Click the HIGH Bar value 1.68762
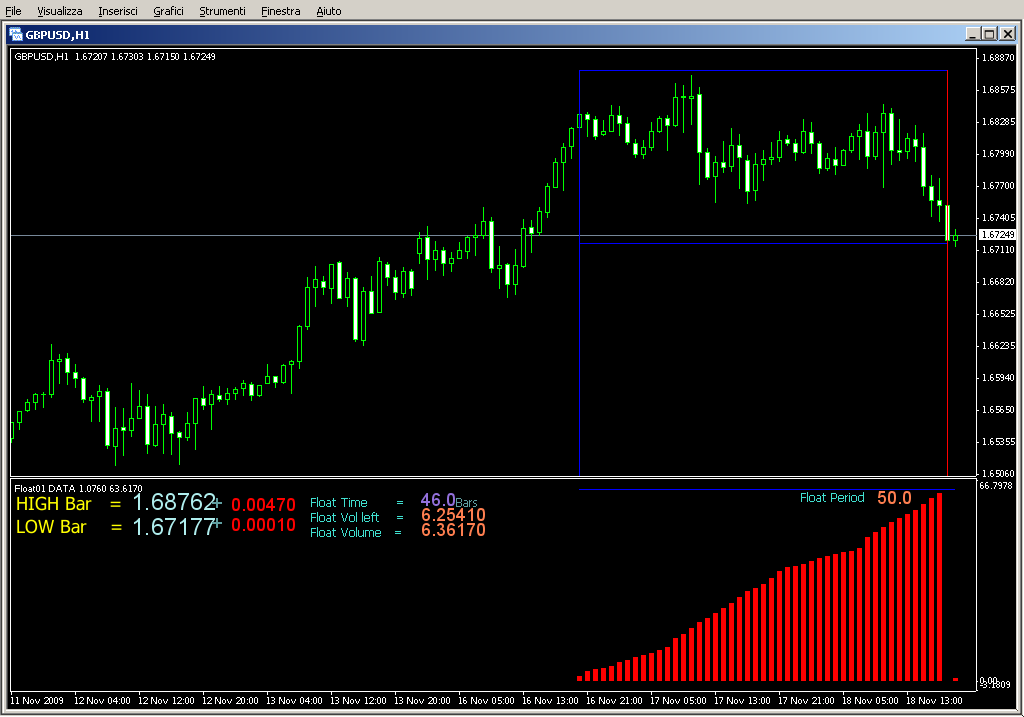 174,502
